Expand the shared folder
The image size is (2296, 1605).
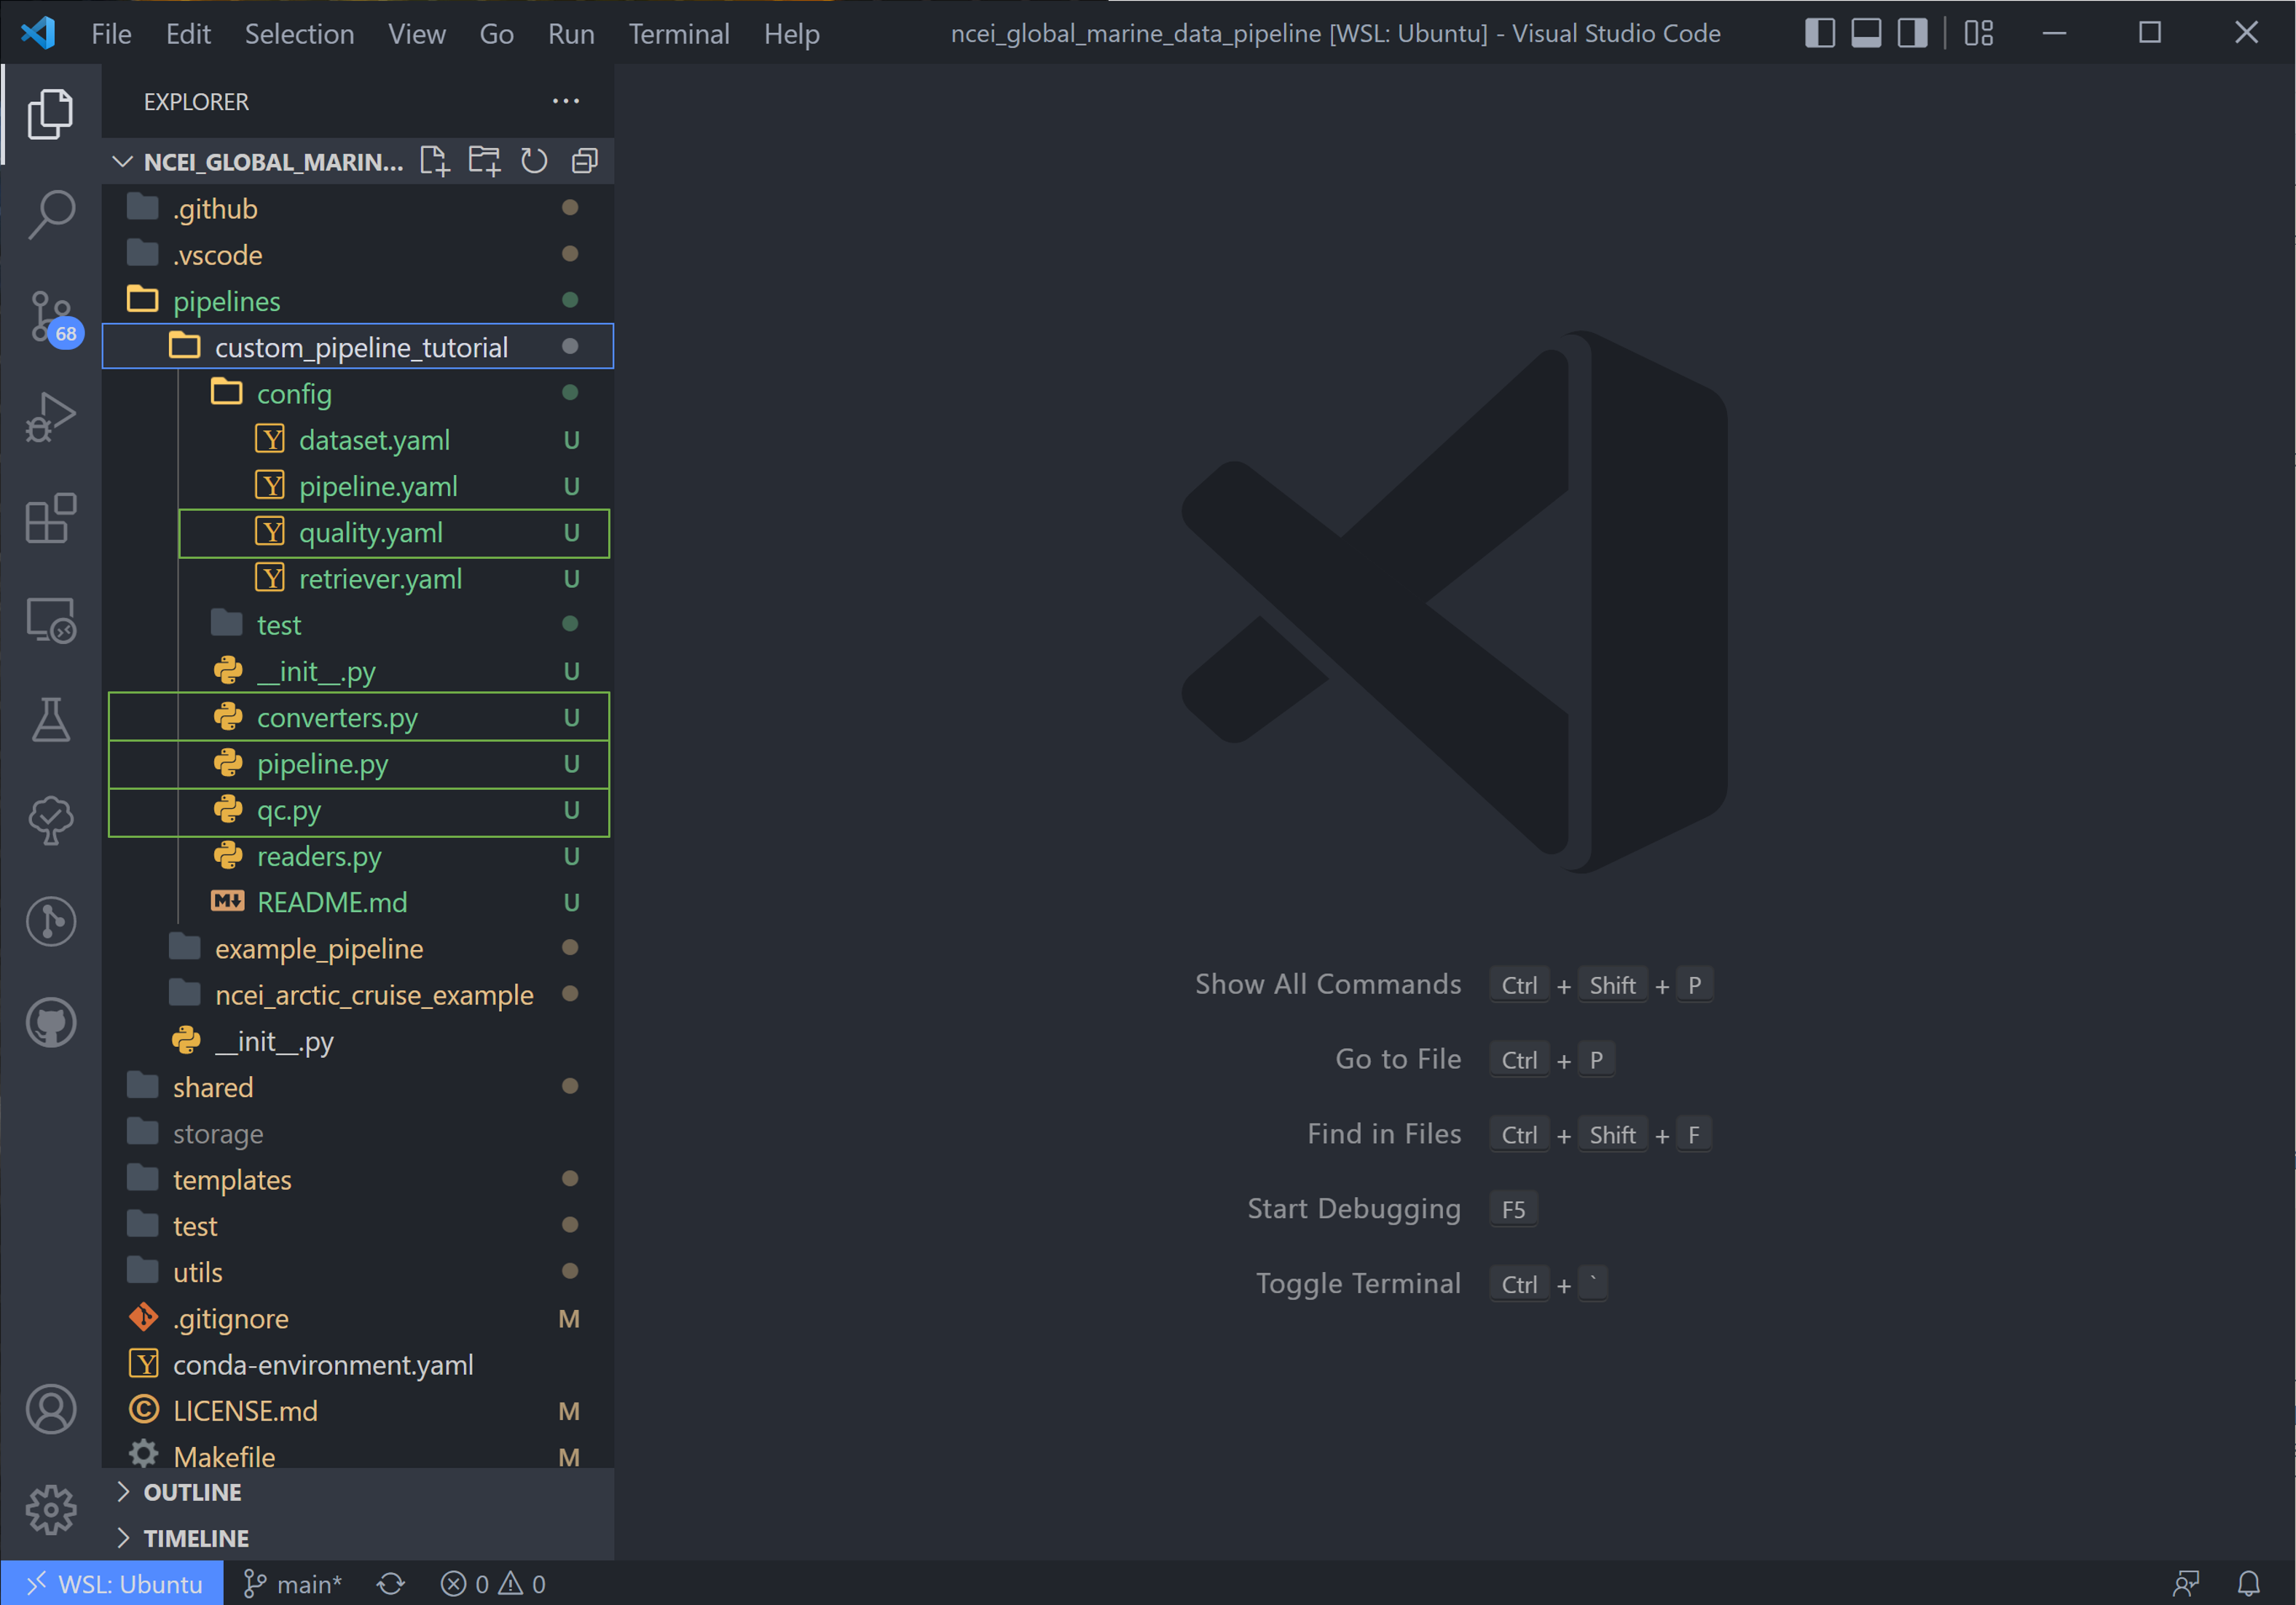(358, 1087)
